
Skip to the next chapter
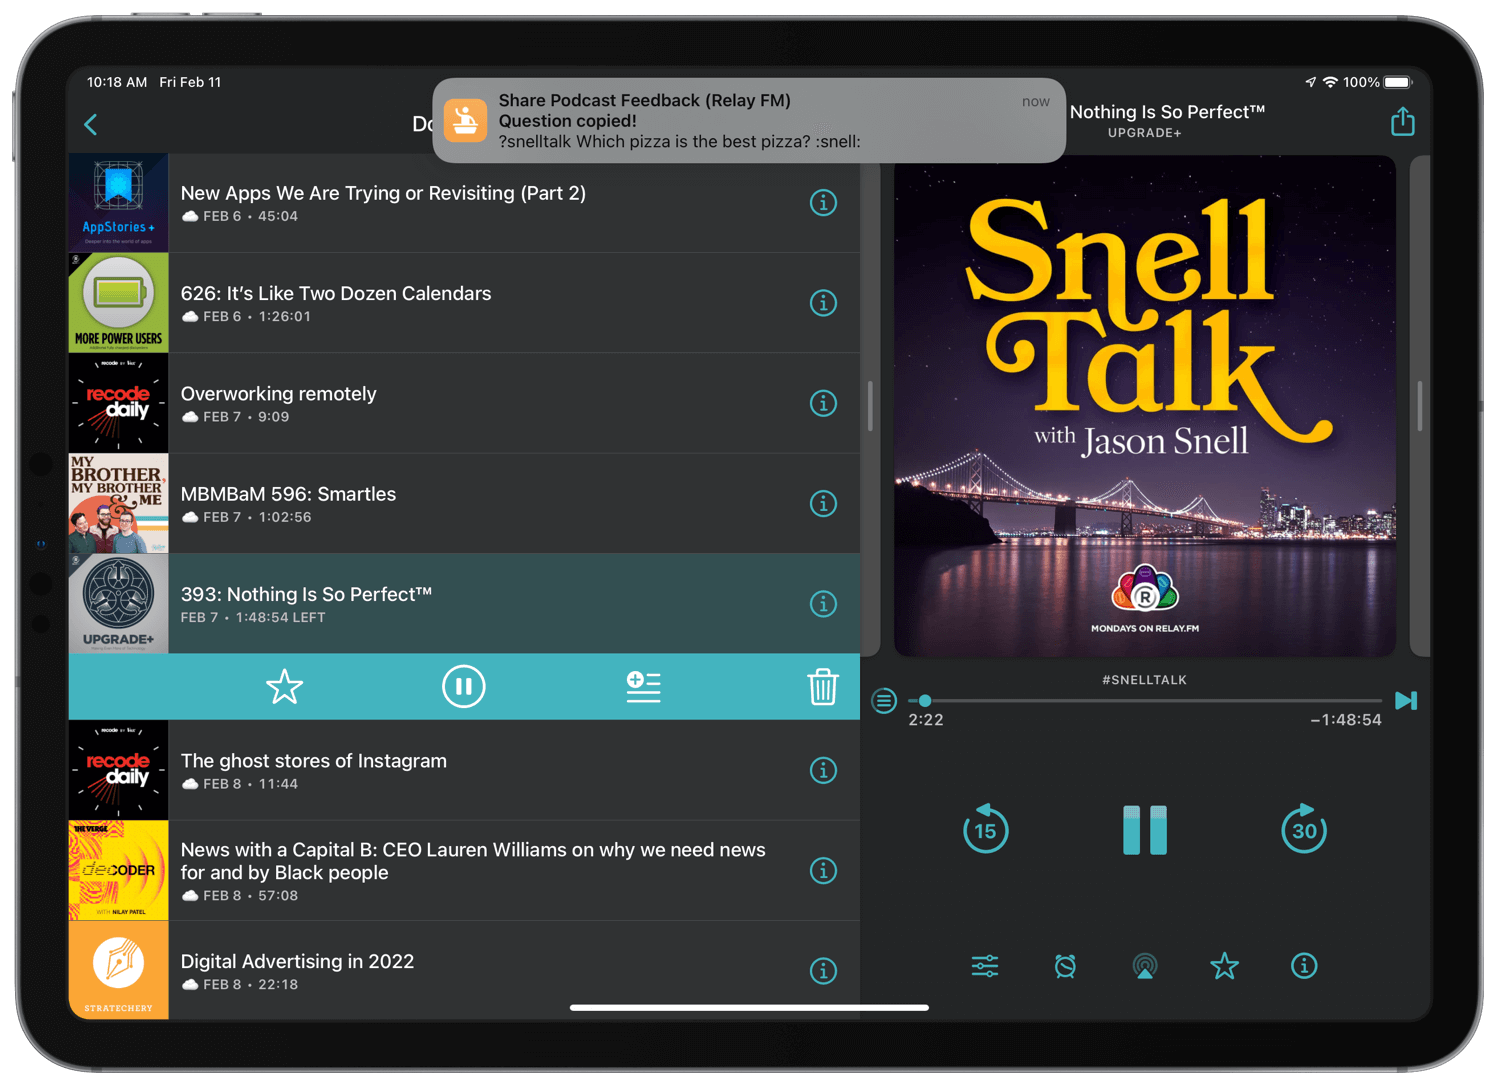point(1406,700)
